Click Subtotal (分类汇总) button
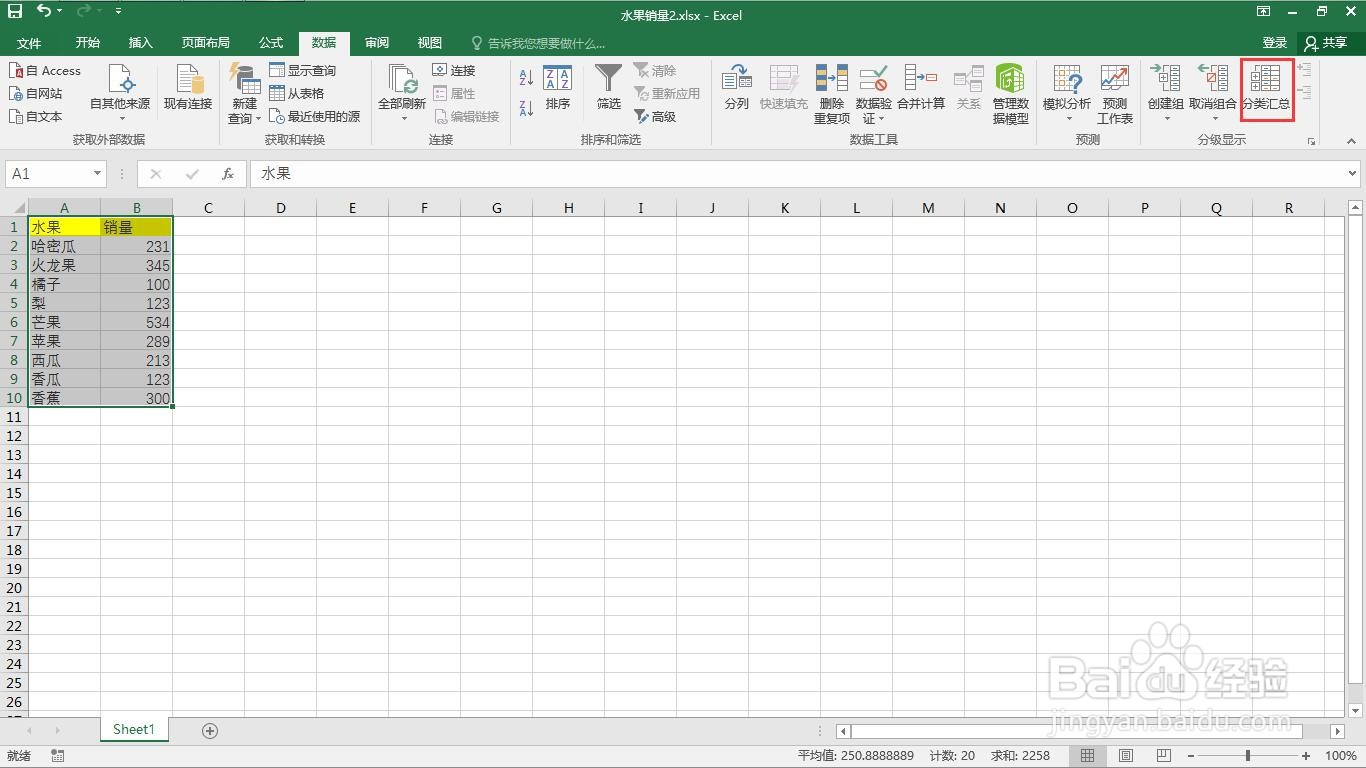 pos(1266,88)
